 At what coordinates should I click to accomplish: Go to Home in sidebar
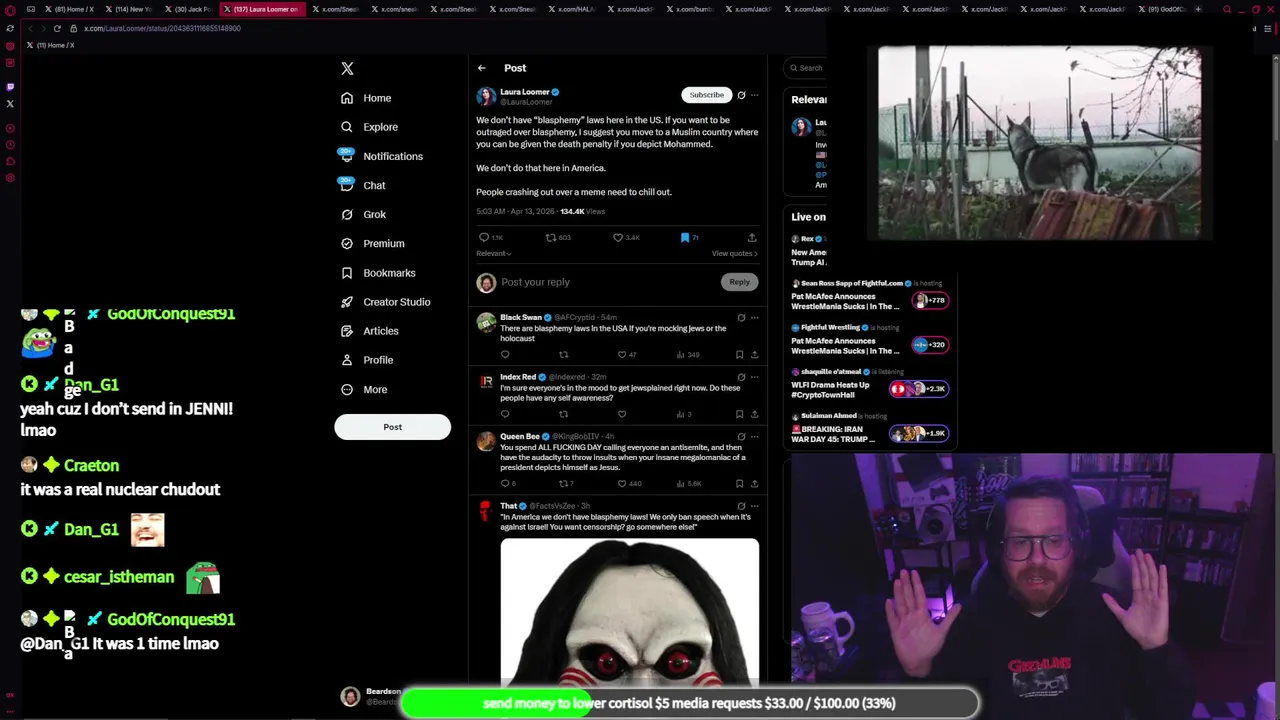coord(366,98)
